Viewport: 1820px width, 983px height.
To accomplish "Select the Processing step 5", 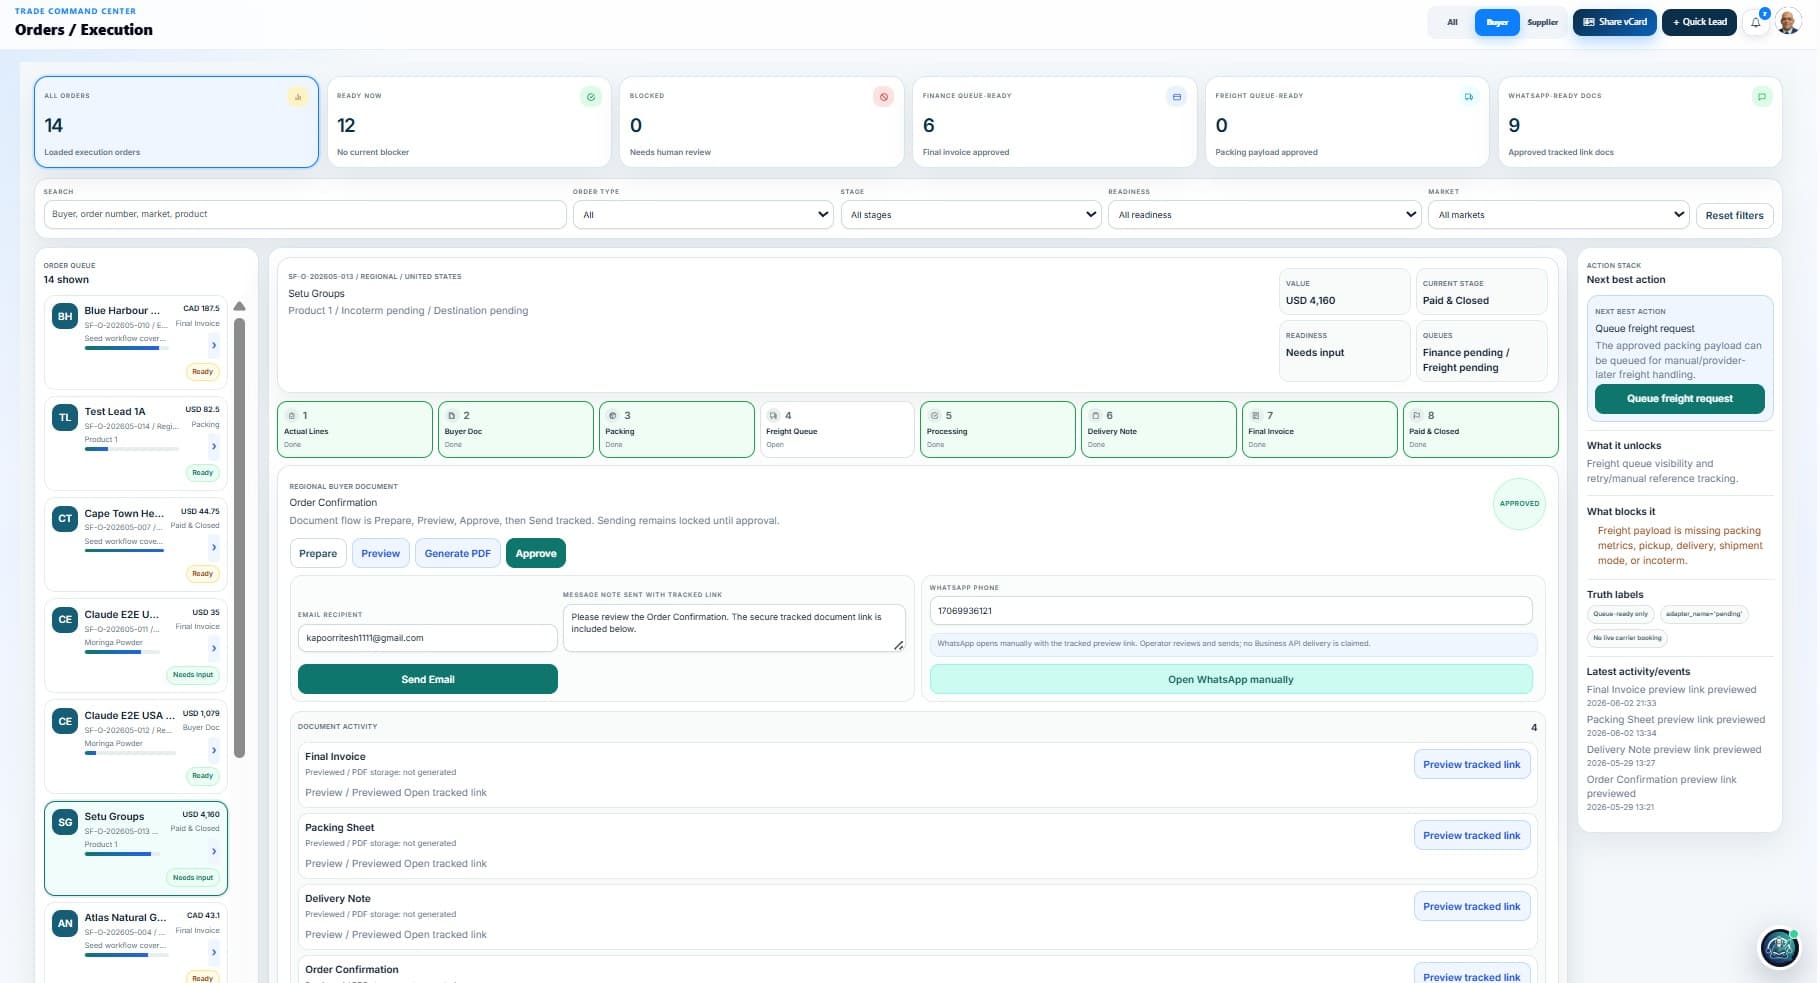I will click(x=998, y=429).
